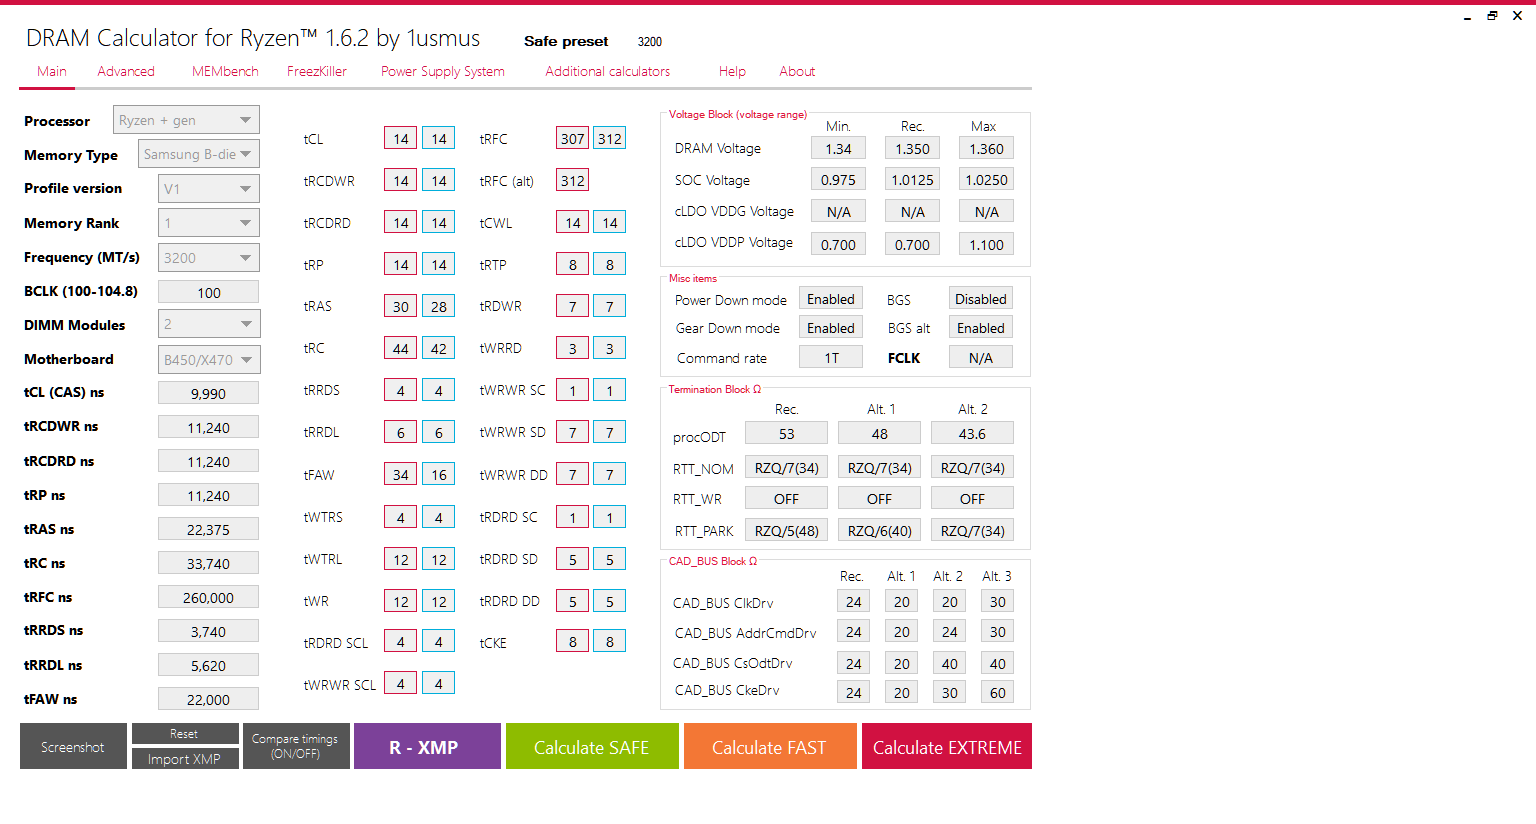This screenshot has width=1536, height=824.
Task: Select the Command rate 1T value
Action: 831,357
